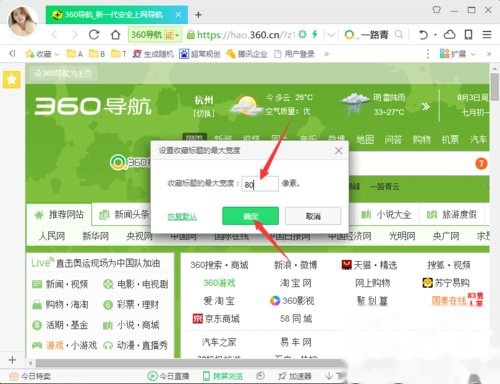The image size is (500, 384).
Task: Click the three-dot bookmark bar options
Action: pyautogui.click(x=428, y=54)
